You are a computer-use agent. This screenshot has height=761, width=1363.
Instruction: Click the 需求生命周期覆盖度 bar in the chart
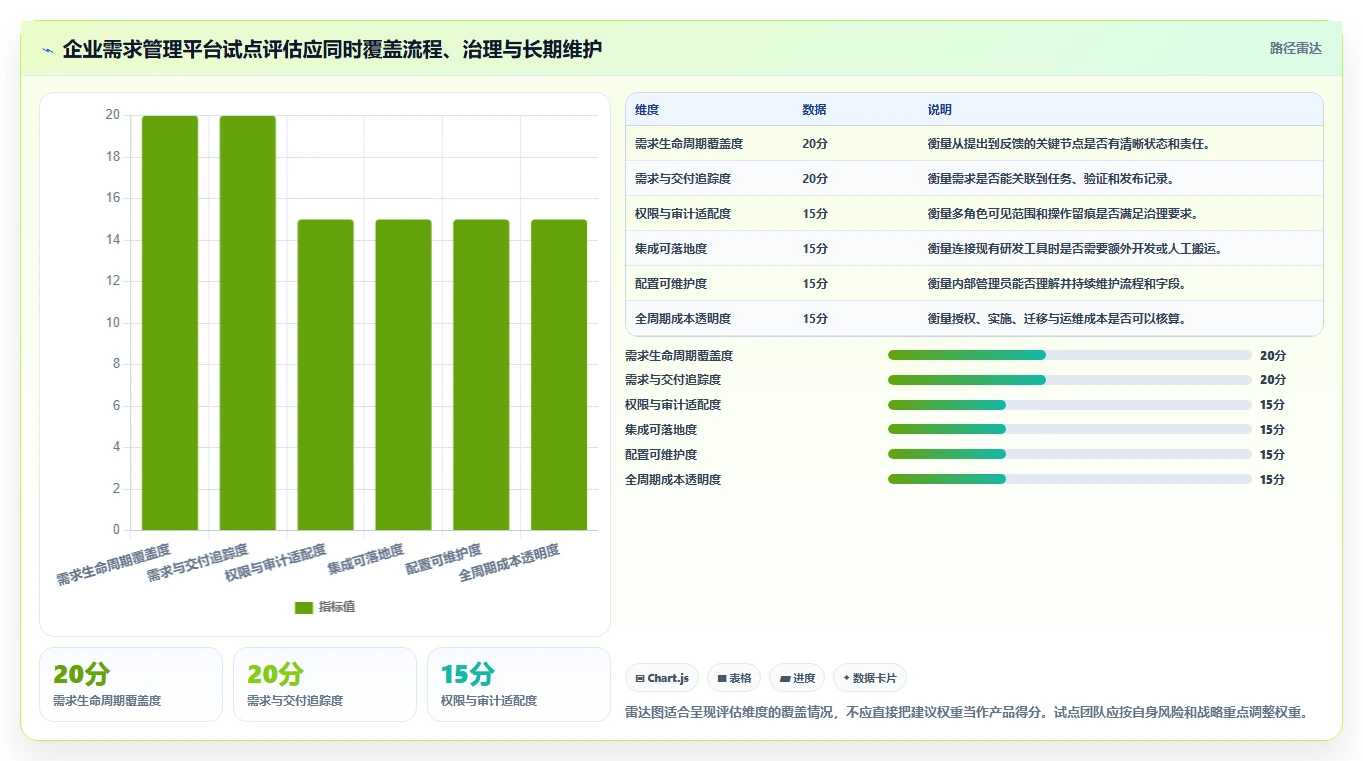tap(170, 323)
